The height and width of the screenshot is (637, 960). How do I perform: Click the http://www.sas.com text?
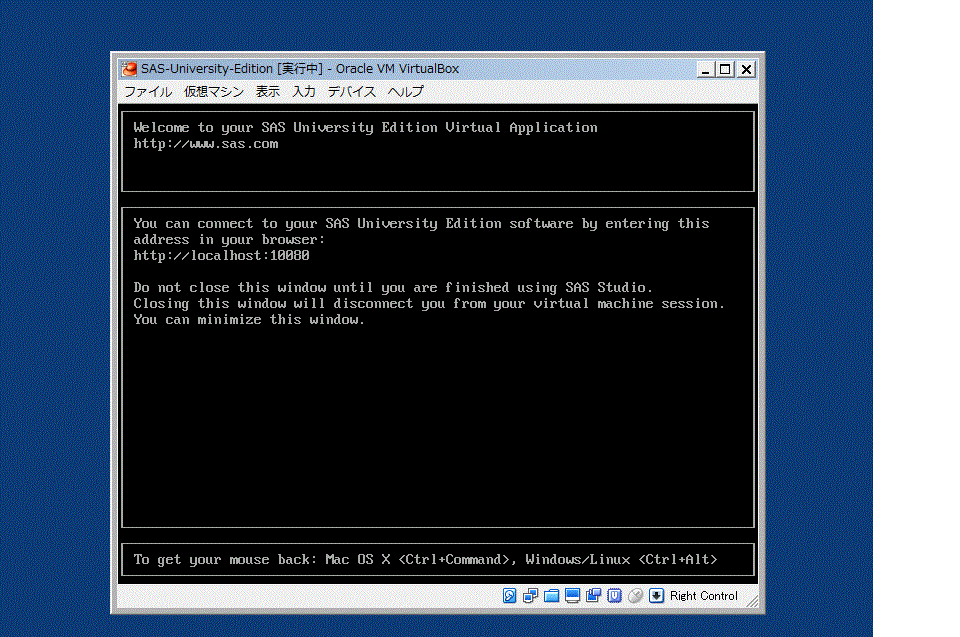click(x=206, y=144)
